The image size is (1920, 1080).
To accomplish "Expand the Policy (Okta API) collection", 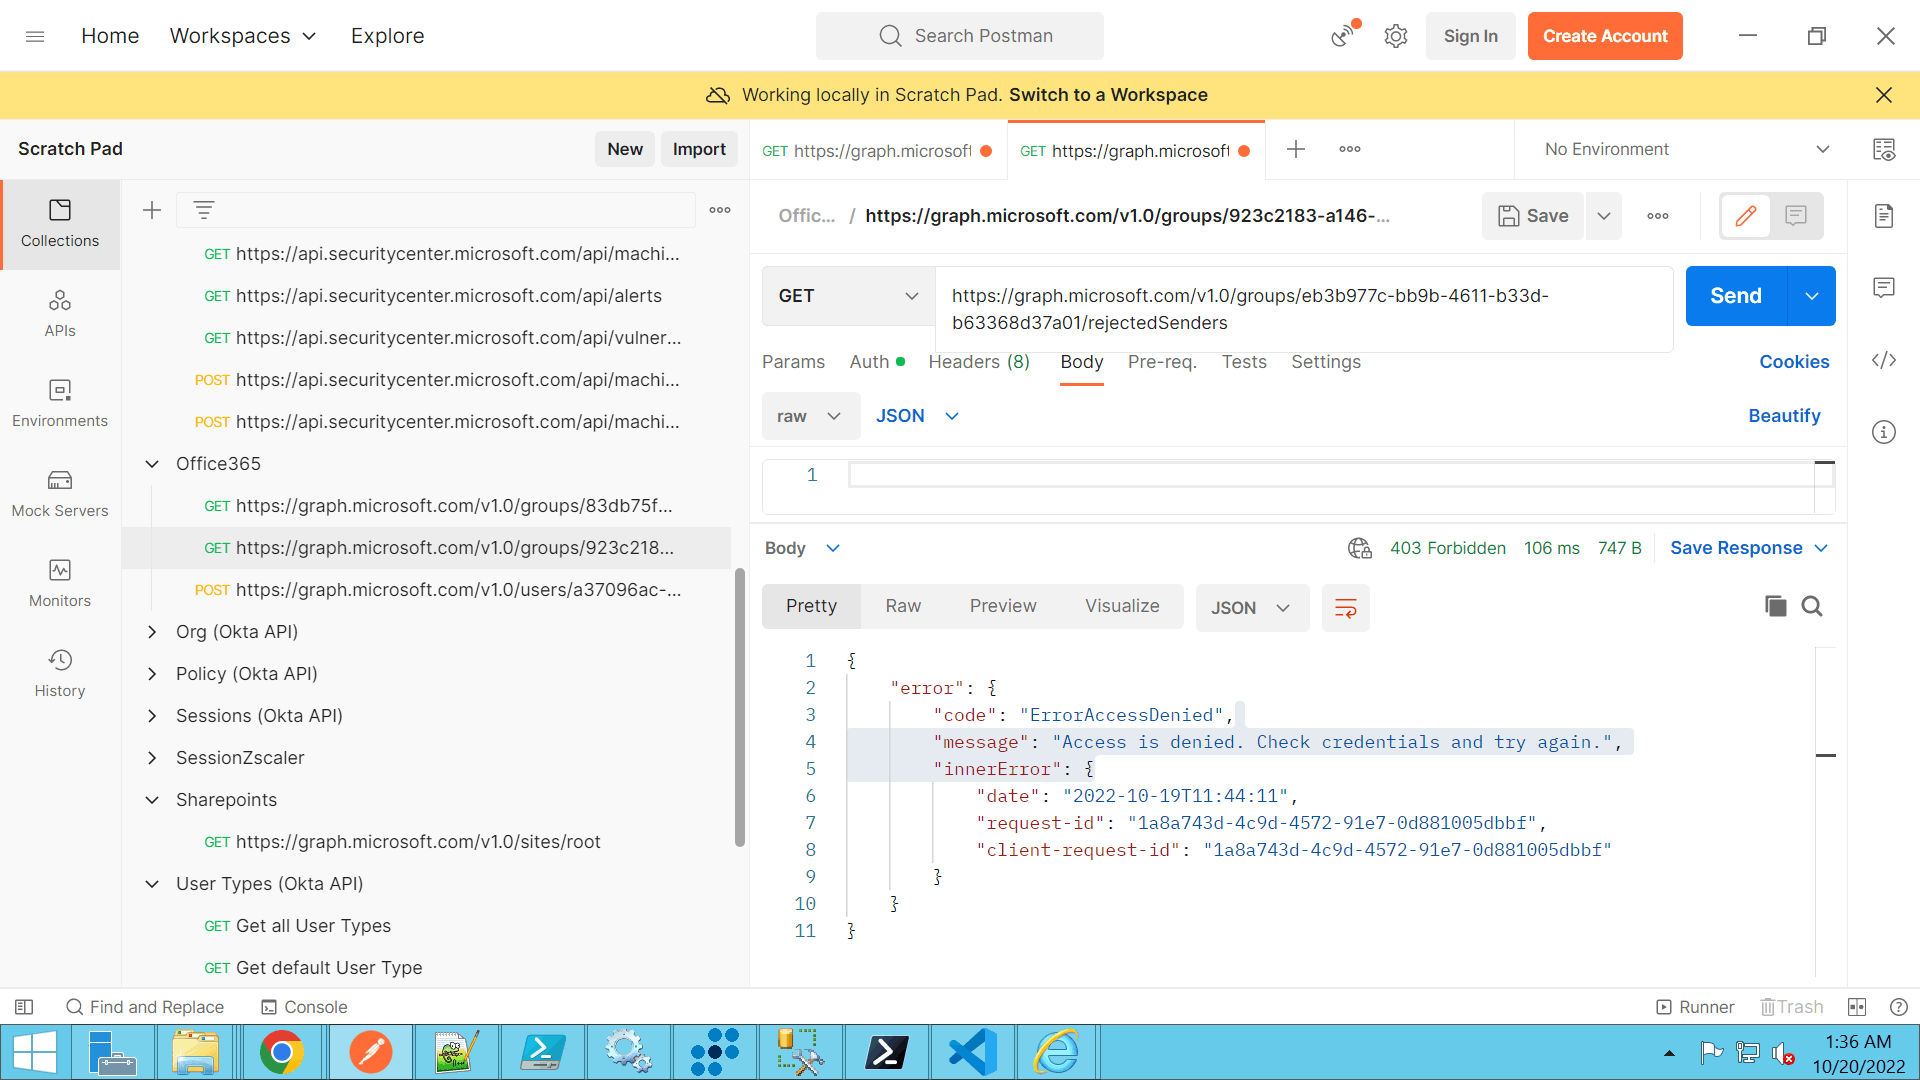I will (152, 674).
